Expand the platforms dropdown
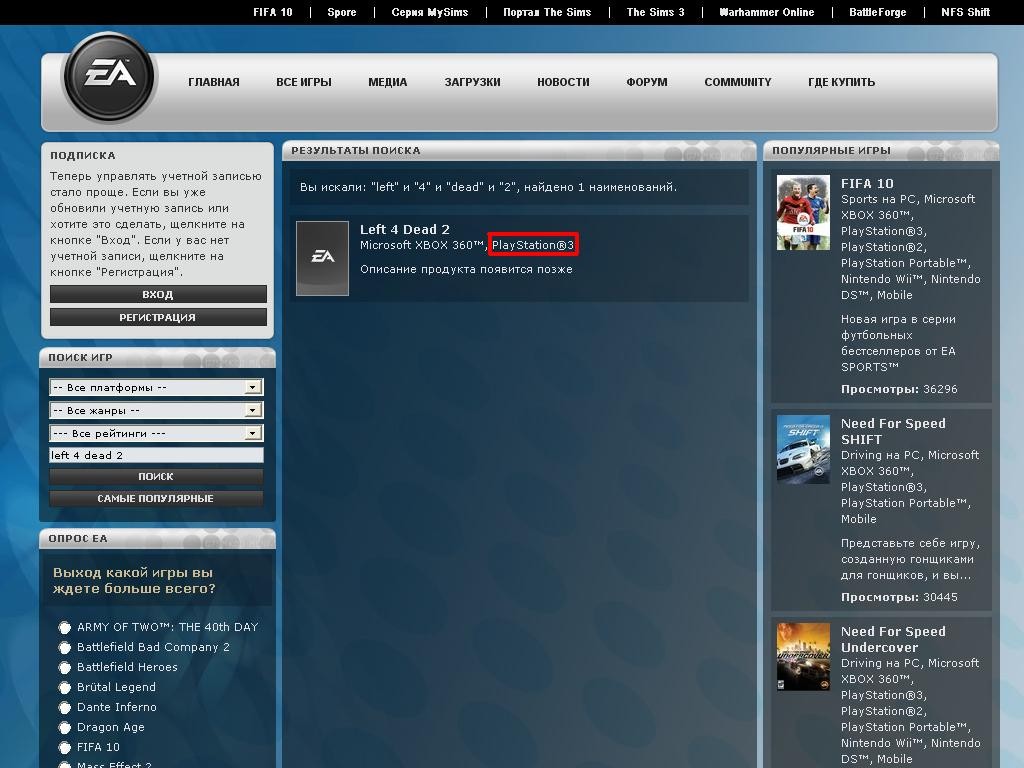1024x768 pixels. tap(156, 387)
